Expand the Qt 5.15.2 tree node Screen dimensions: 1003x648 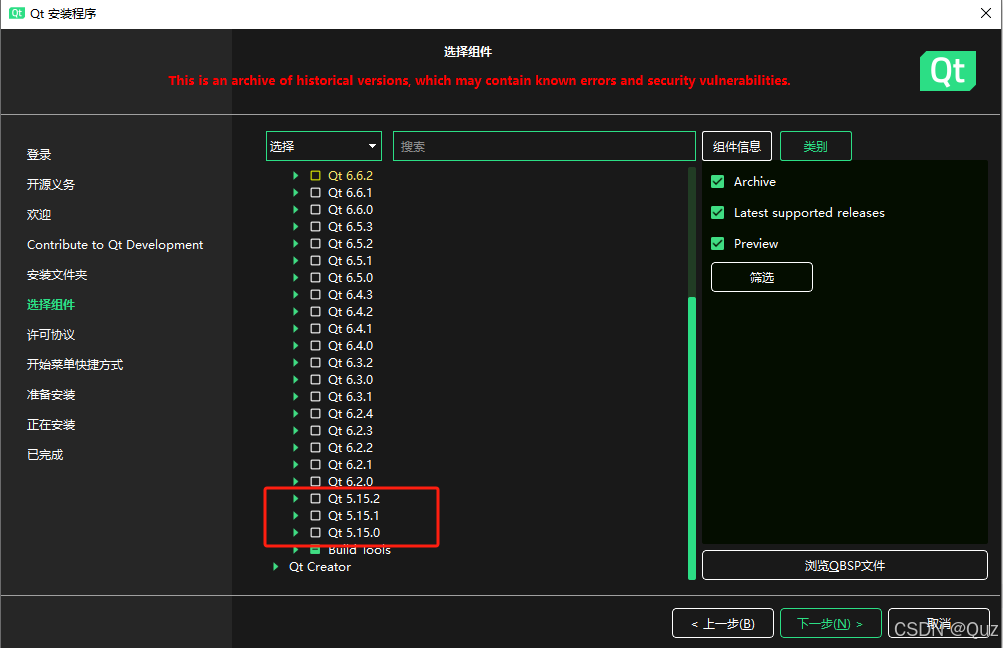click(296, 498)
